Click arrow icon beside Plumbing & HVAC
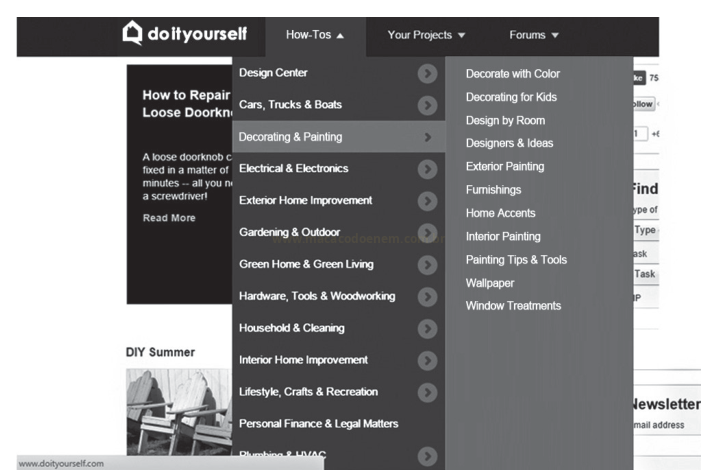Viewport: 717px width, 476px height. tap(427, 456)
